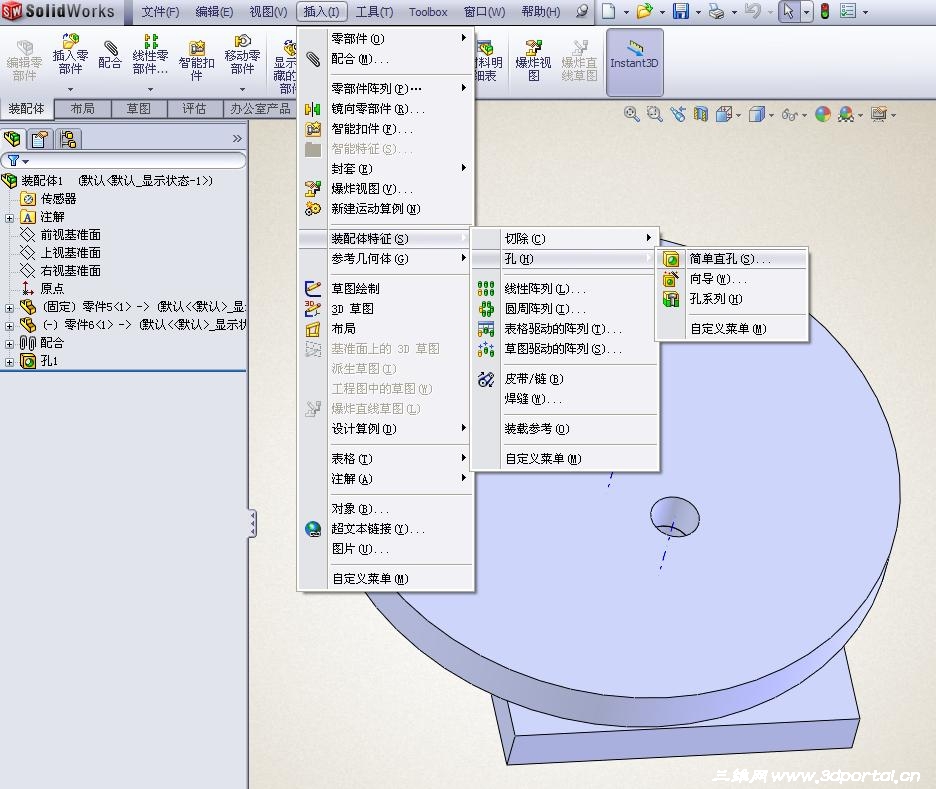Click the 孔系列 (Hole Series) icon
The image size is (936, 789).
tap(671, 298)
